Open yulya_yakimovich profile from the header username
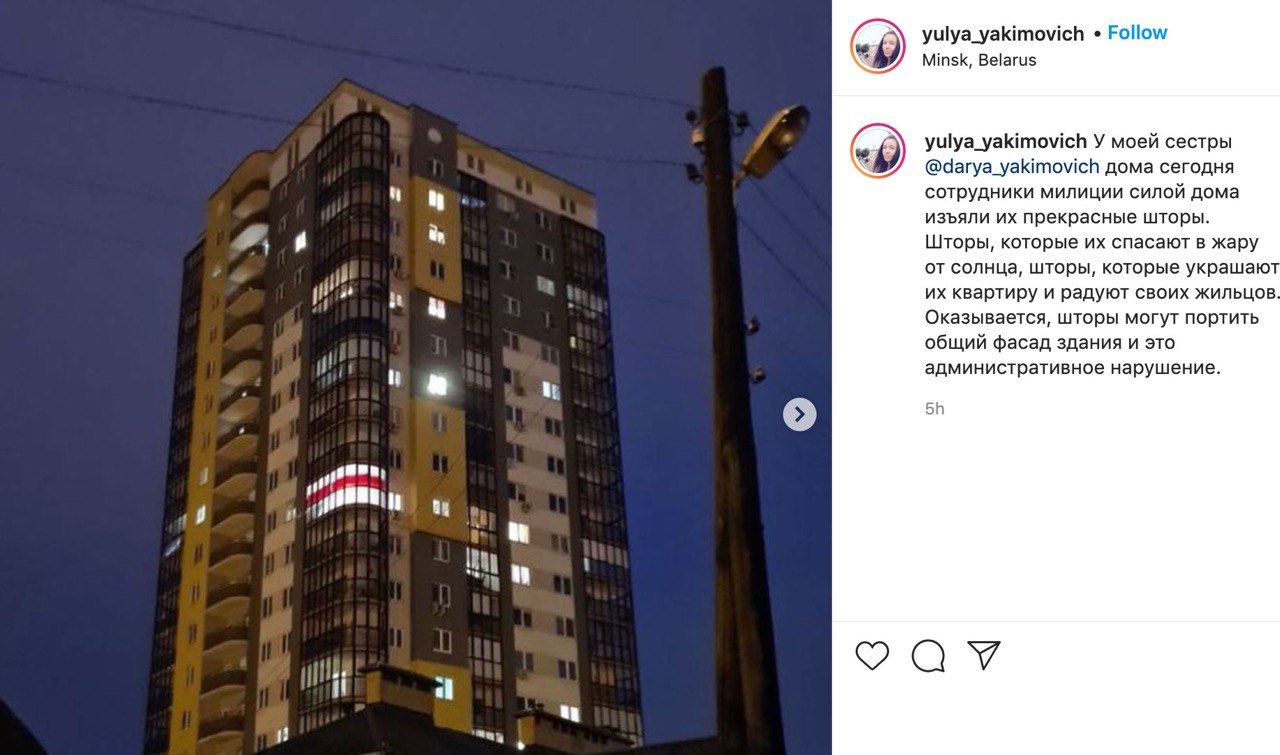The width and height of the screenshot is (1280, 755). click(x=1003, y=34)
